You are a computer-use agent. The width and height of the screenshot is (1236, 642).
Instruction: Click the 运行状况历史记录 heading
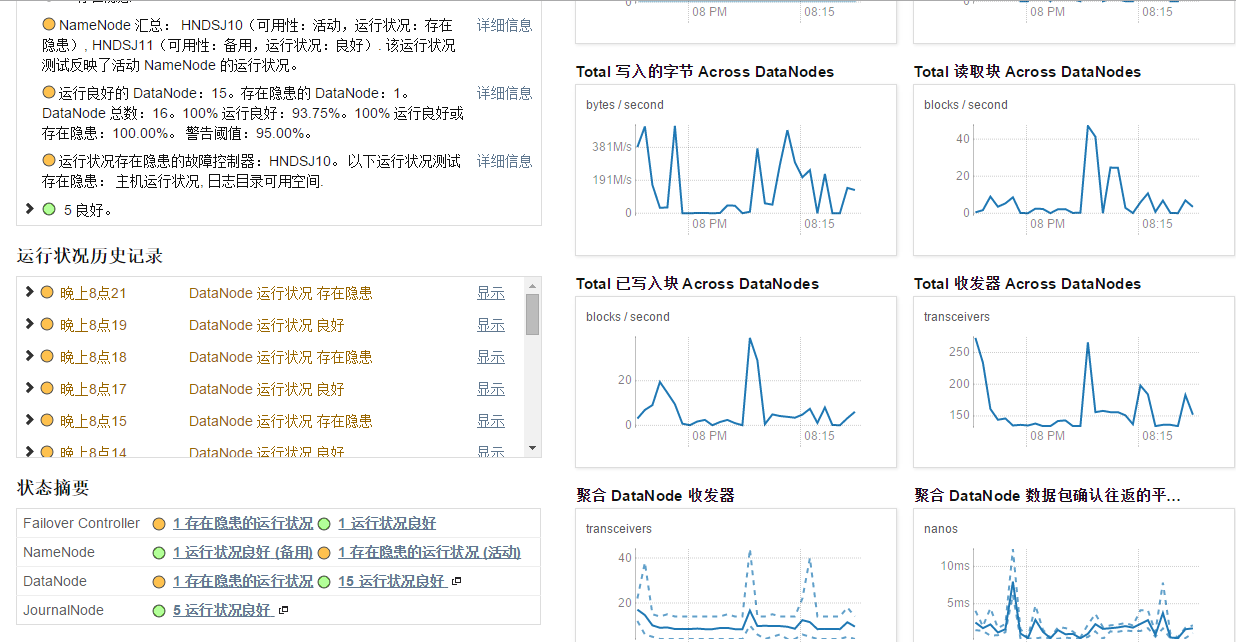point(90,256)
